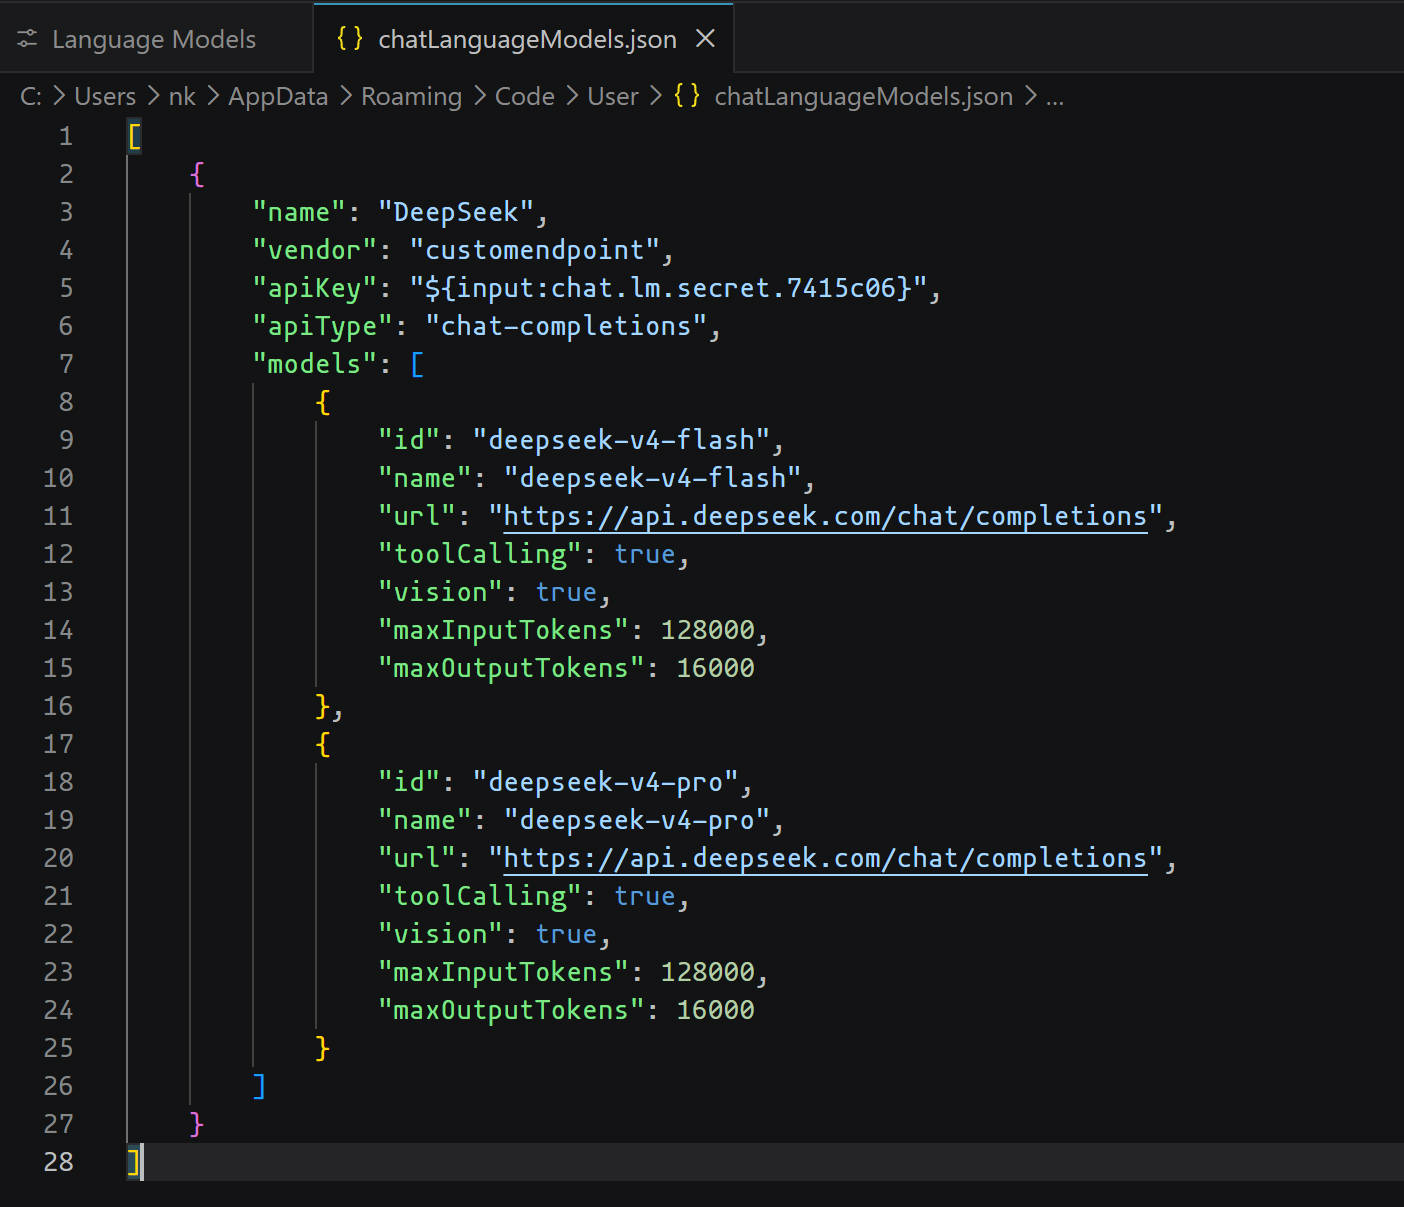1404x1207 pixels.
Task: Open breadcrumb segment C:
Action: (x=31, y=96)
